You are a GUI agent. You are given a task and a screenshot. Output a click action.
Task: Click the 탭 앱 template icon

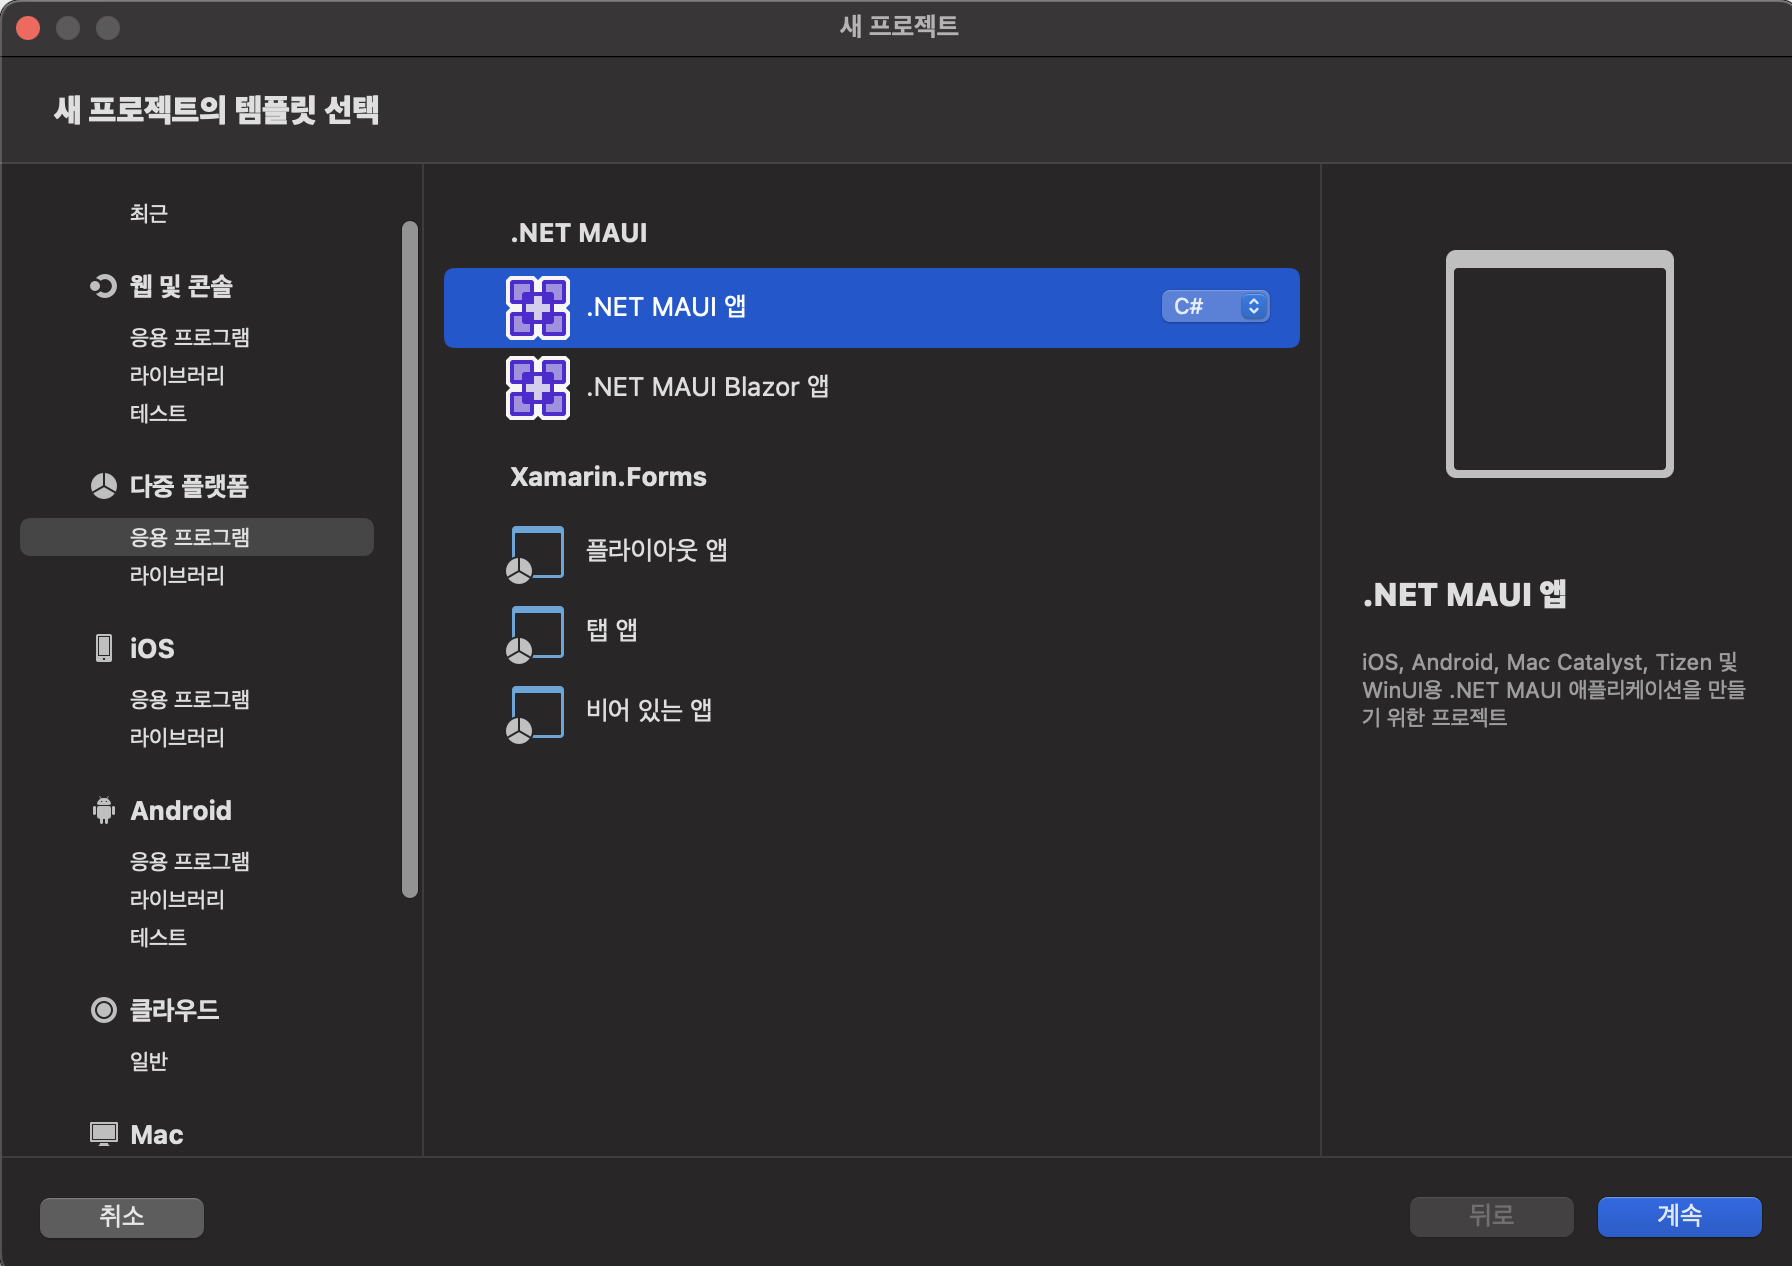[536, 634]
